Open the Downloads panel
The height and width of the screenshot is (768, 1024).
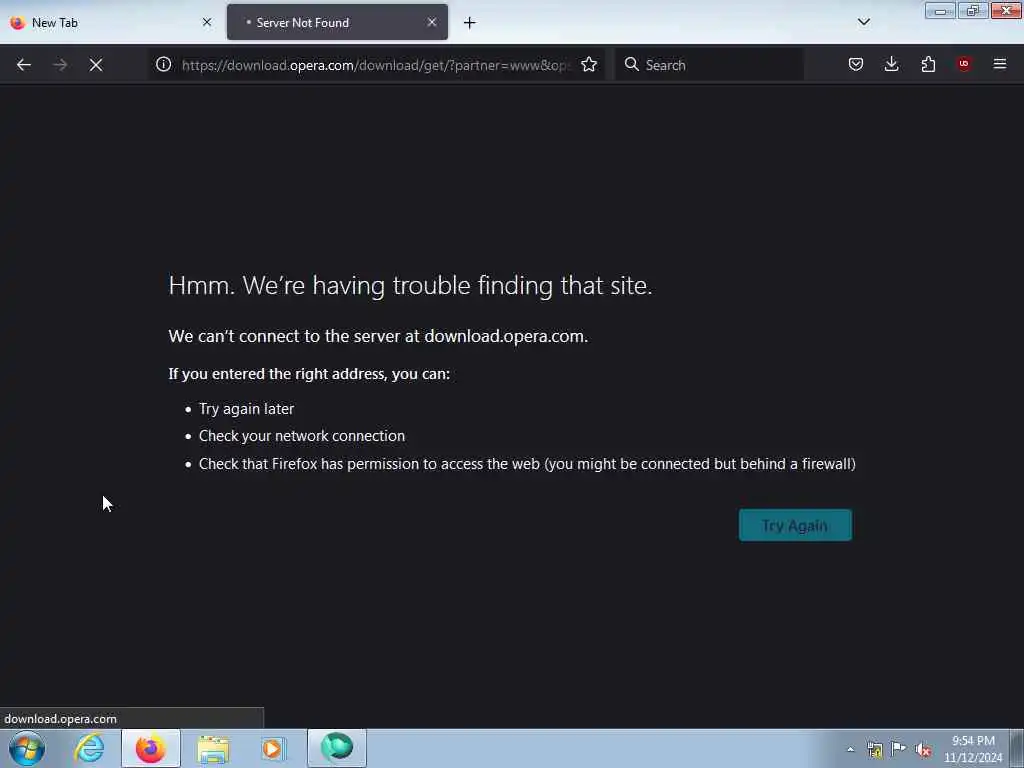(x=891, y=64)
